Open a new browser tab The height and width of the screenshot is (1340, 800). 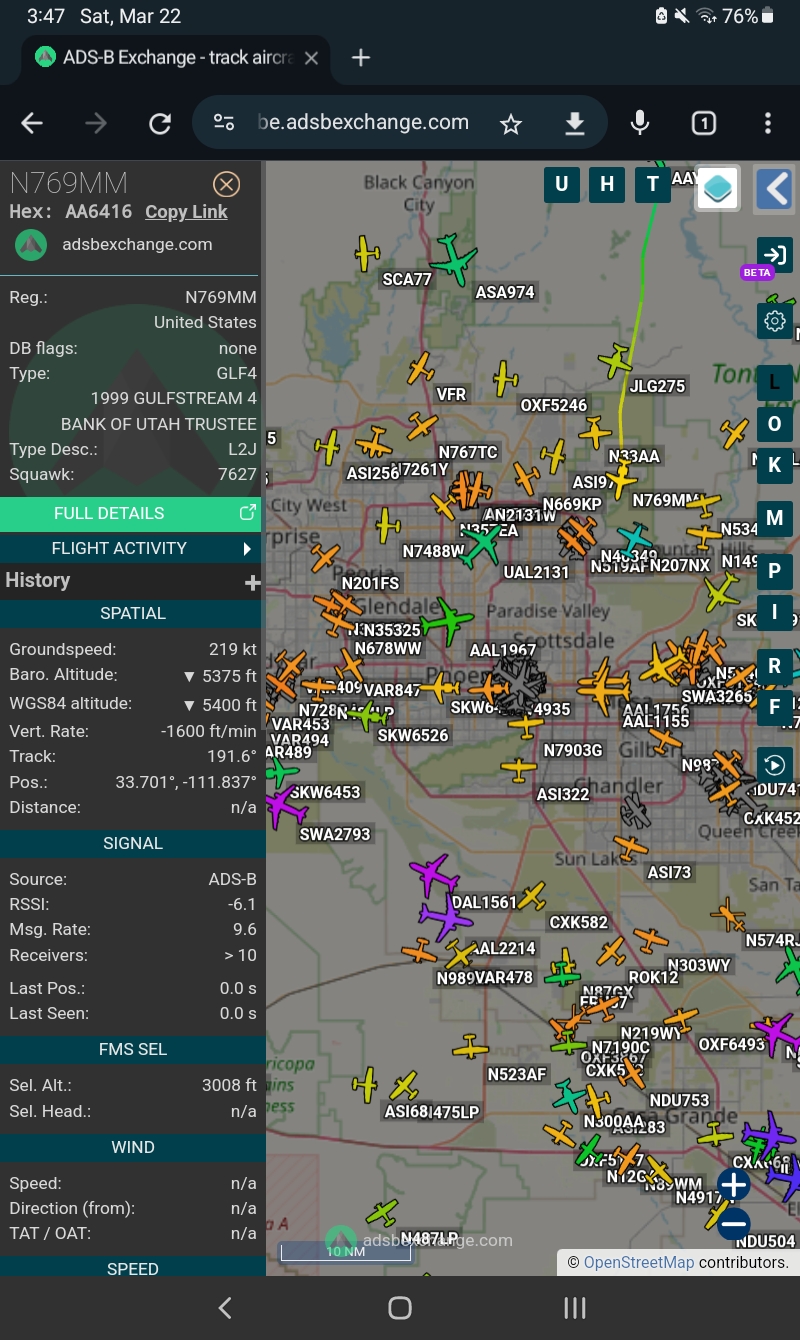pos(361,58)
